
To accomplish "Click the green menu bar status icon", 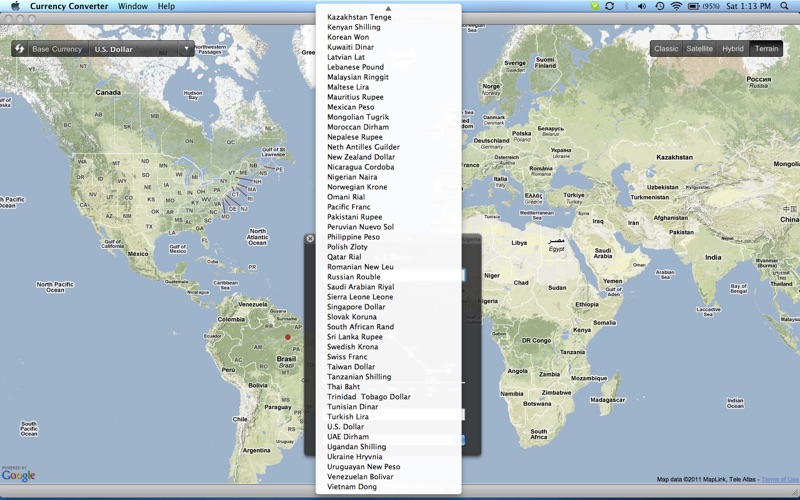I will [594, 6].
